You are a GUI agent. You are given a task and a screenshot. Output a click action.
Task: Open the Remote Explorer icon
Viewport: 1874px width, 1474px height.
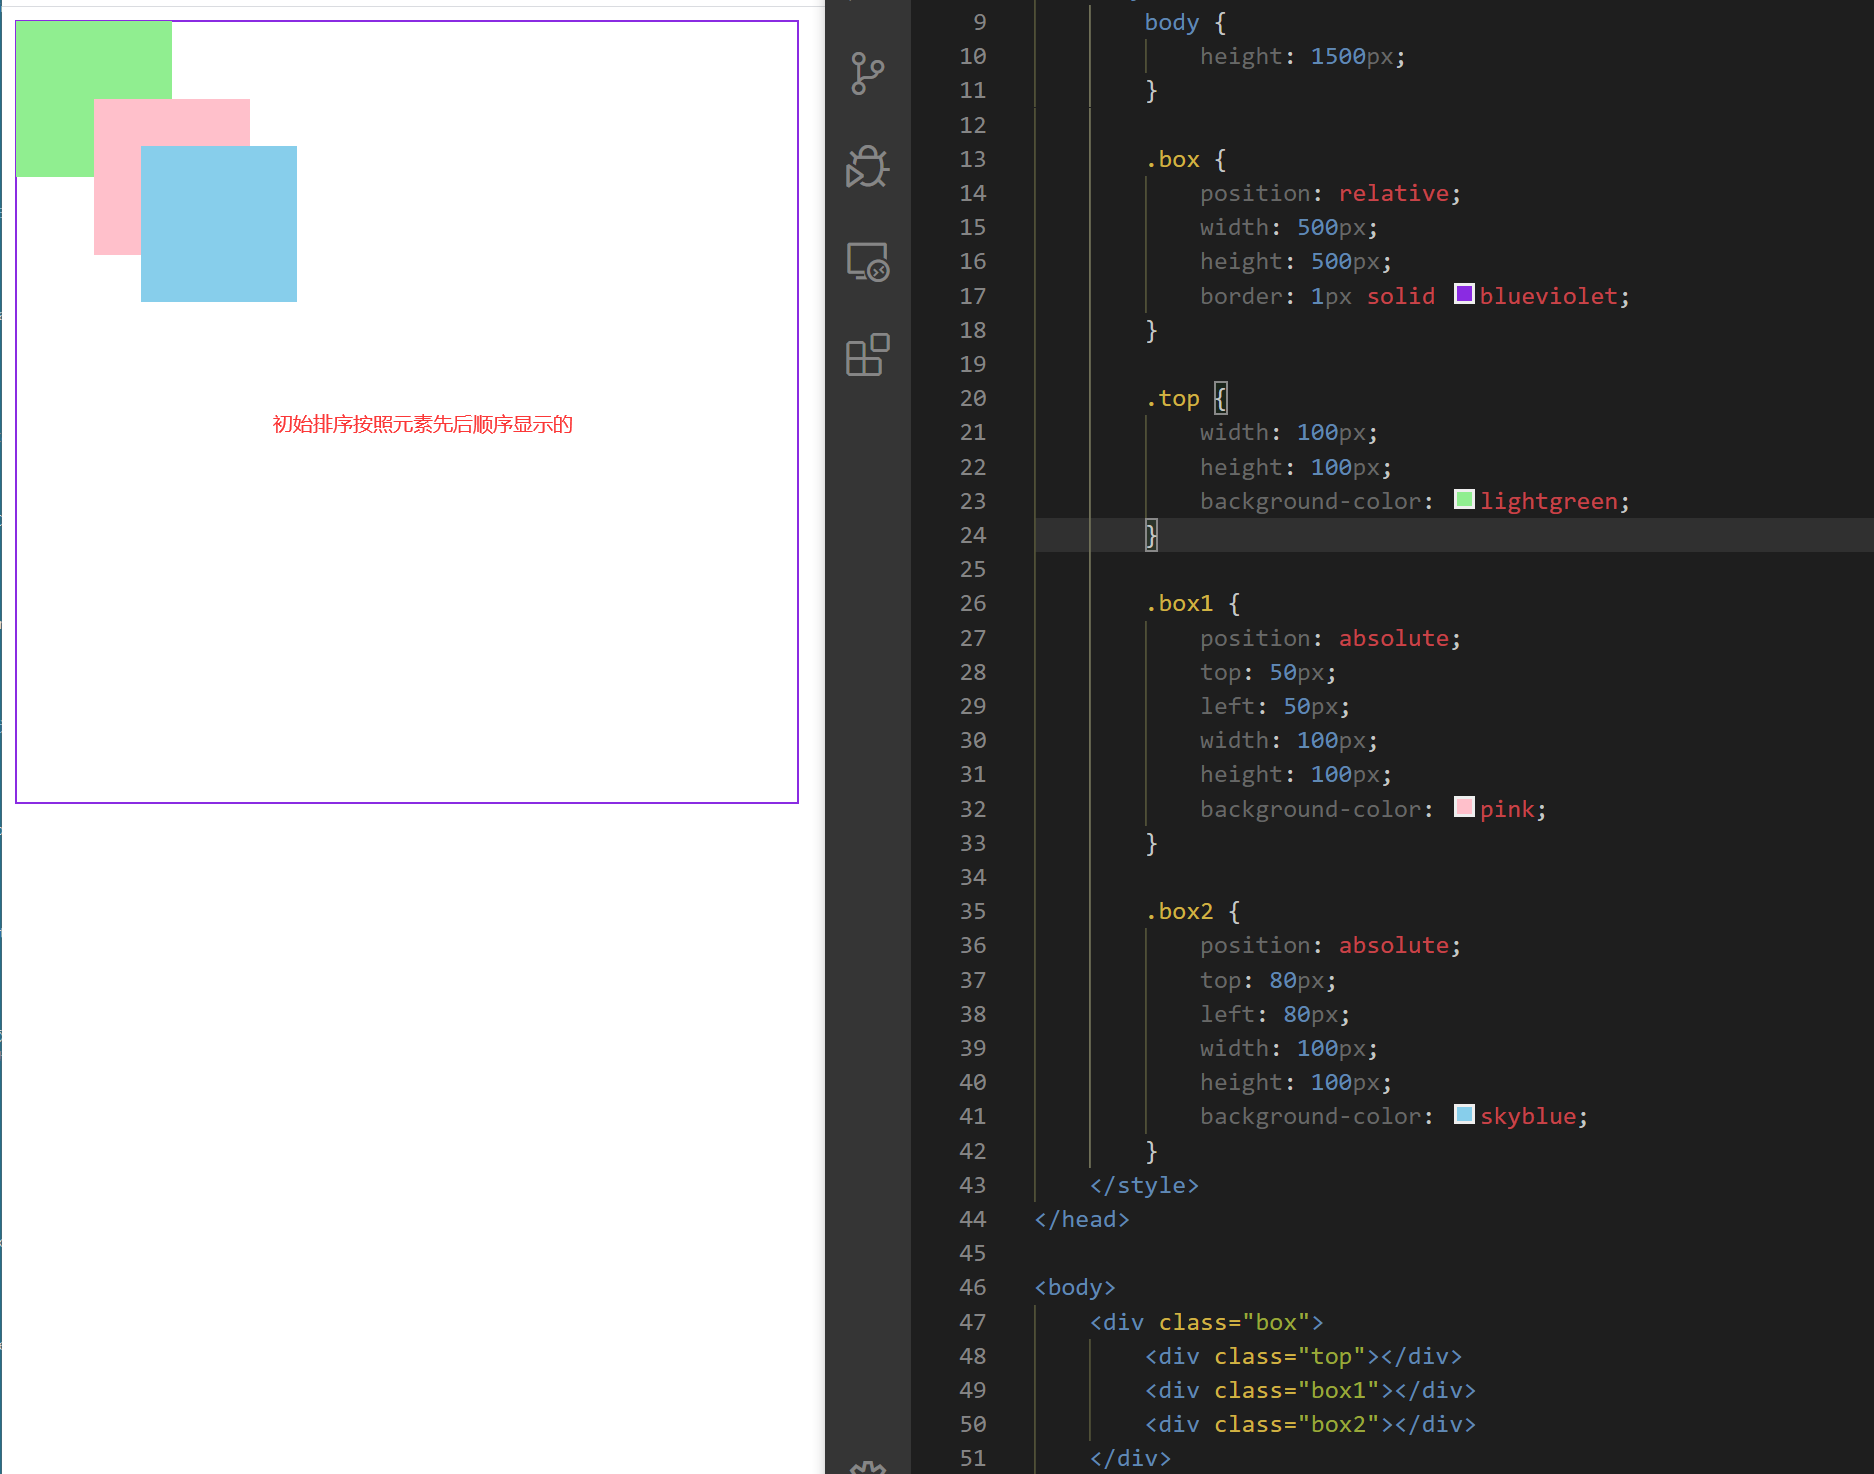[867, 262]
